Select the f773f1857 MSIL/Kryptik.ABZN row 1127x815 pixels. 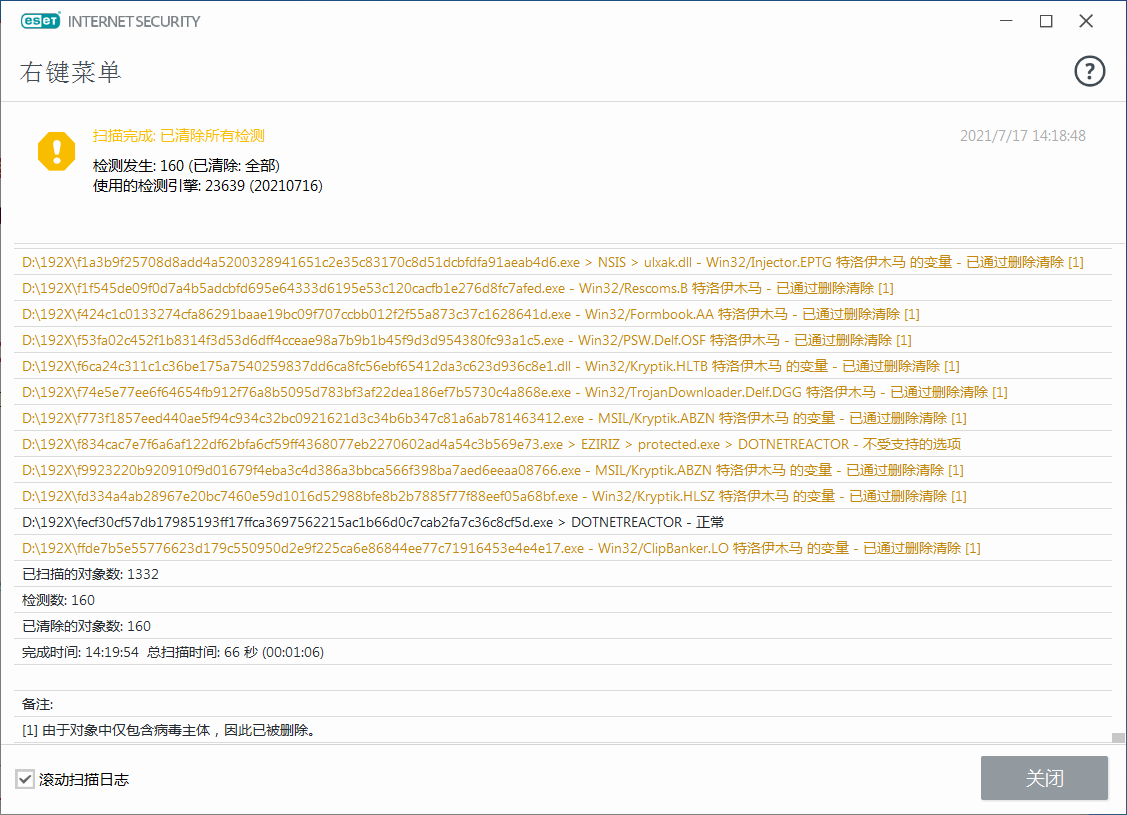pyautogui.click(x=563, y=418)
